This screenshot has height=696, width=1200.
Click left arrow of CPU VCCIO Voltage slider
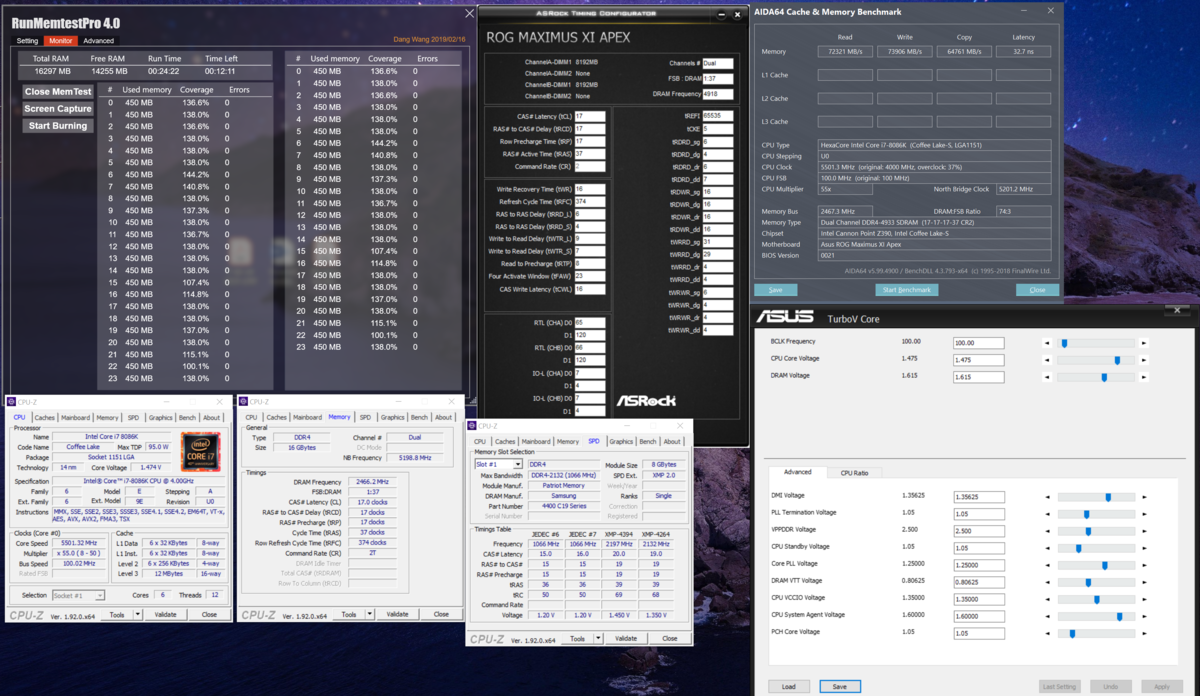(x=1048, y=599)
